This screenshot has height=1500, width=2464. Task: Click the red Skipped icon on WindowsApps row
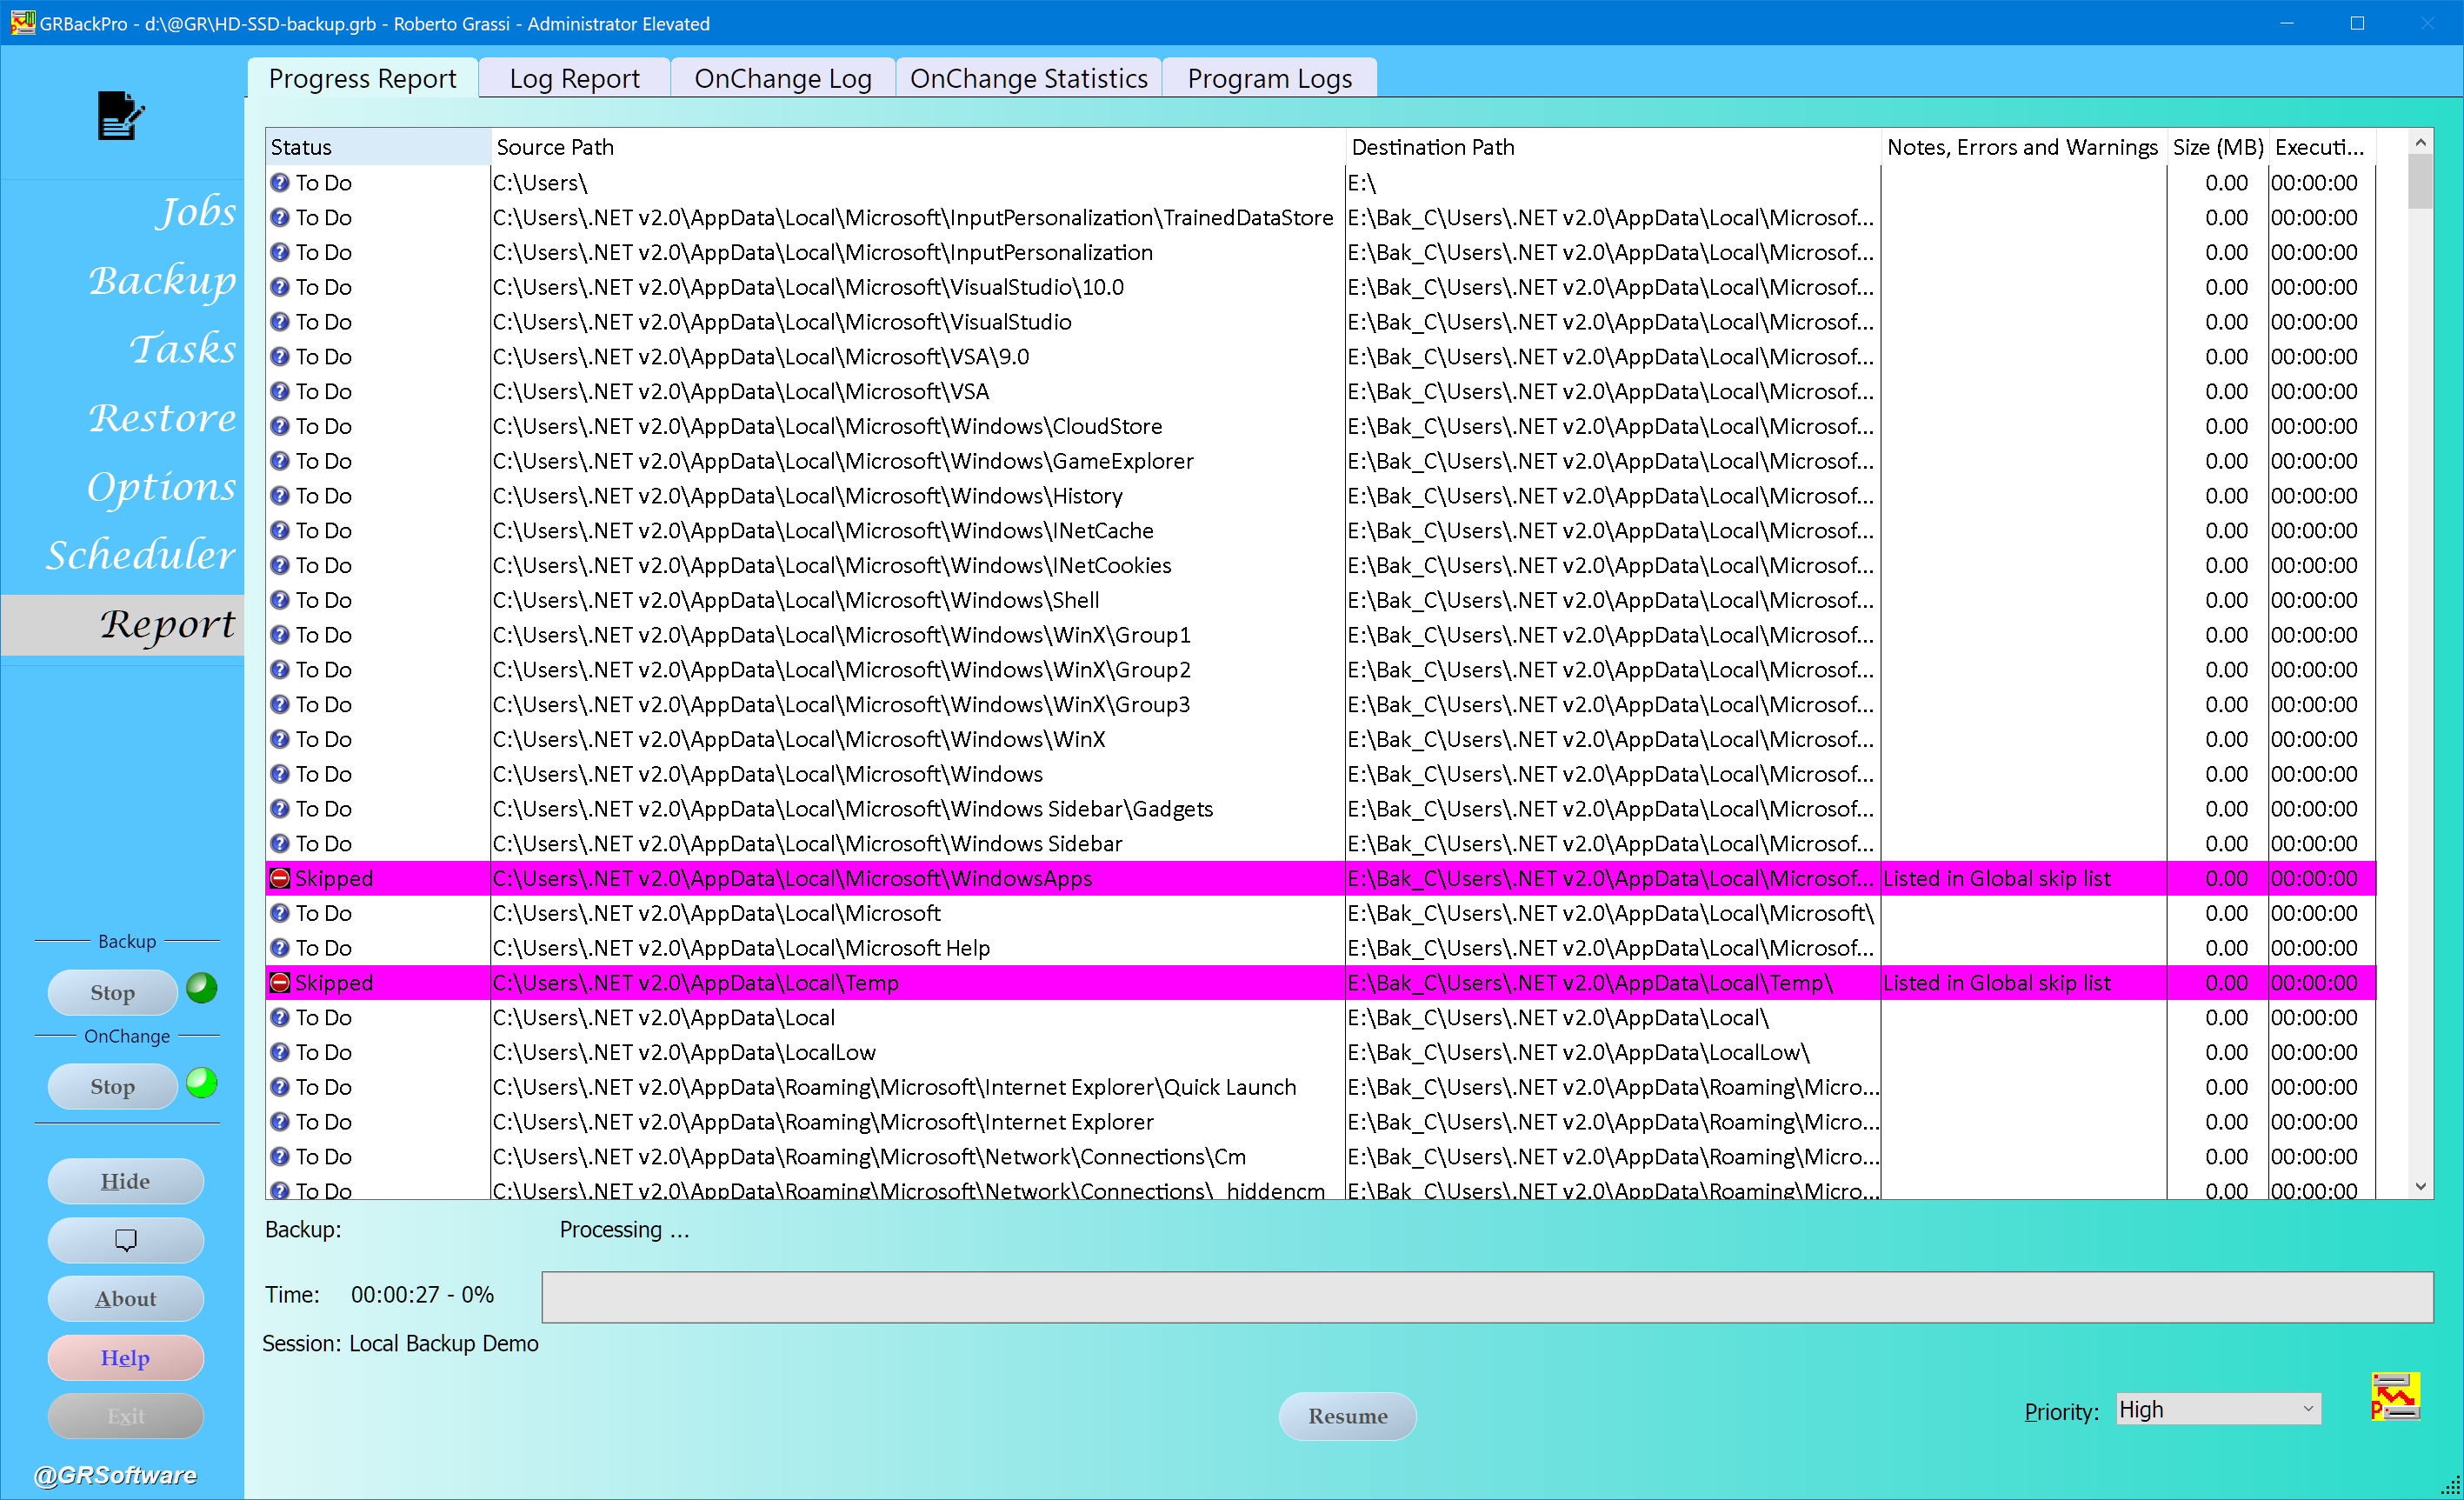click(x=280, y=879)
